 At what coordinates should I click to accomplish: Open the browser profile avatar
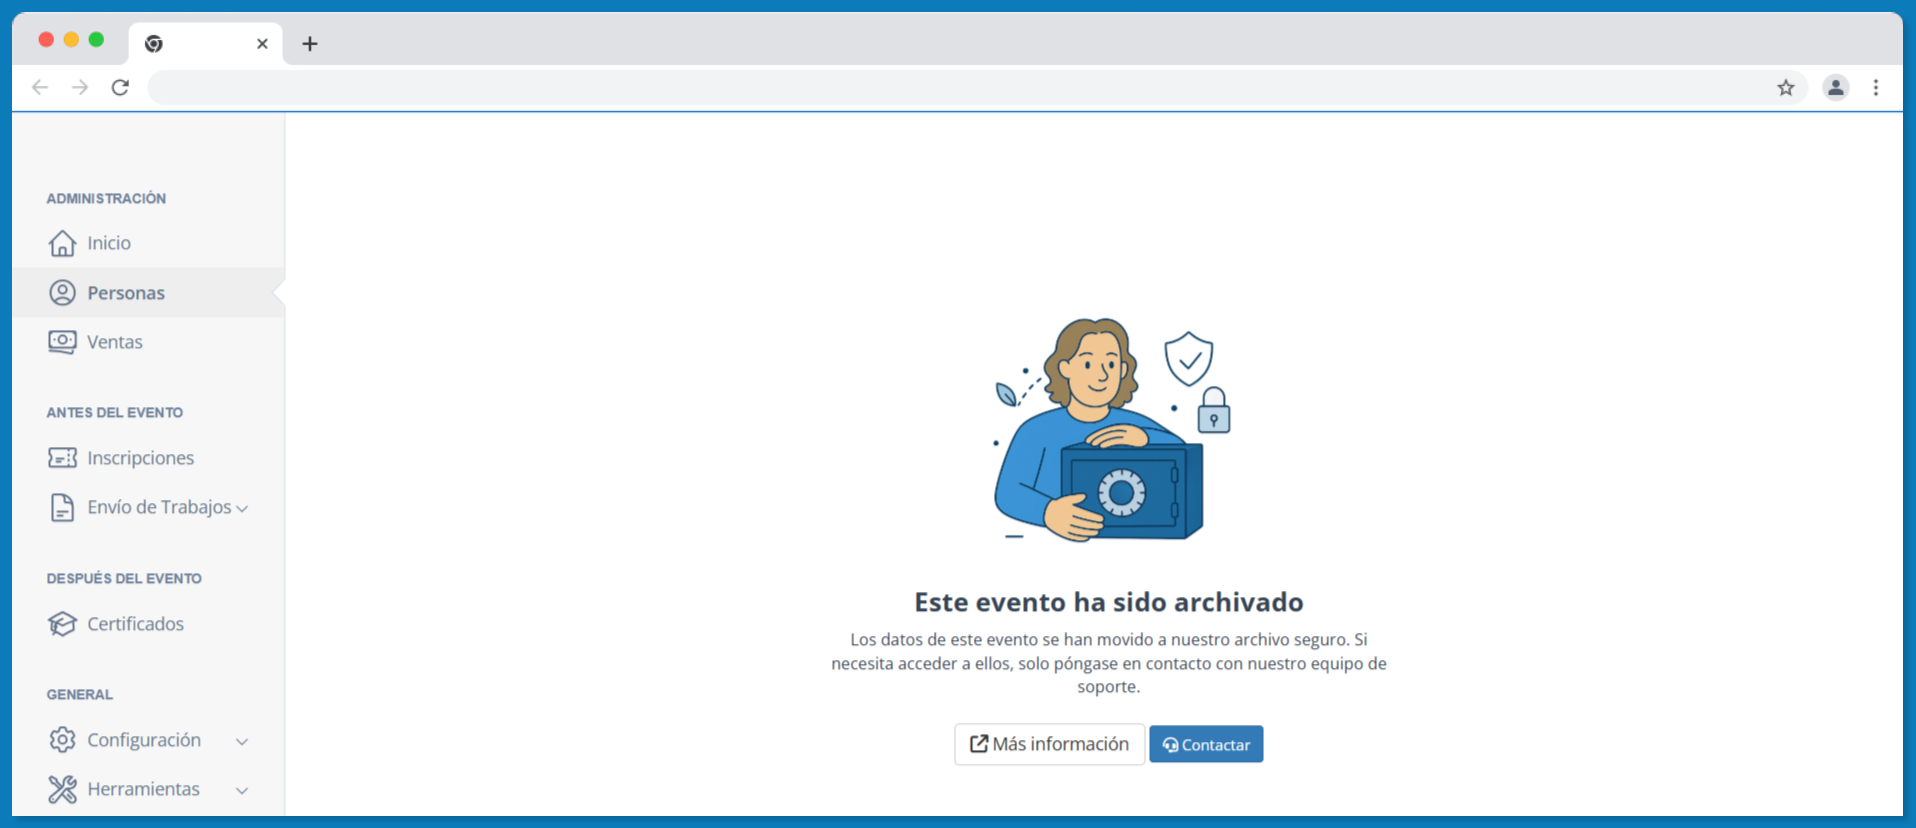coord(1836,88)
